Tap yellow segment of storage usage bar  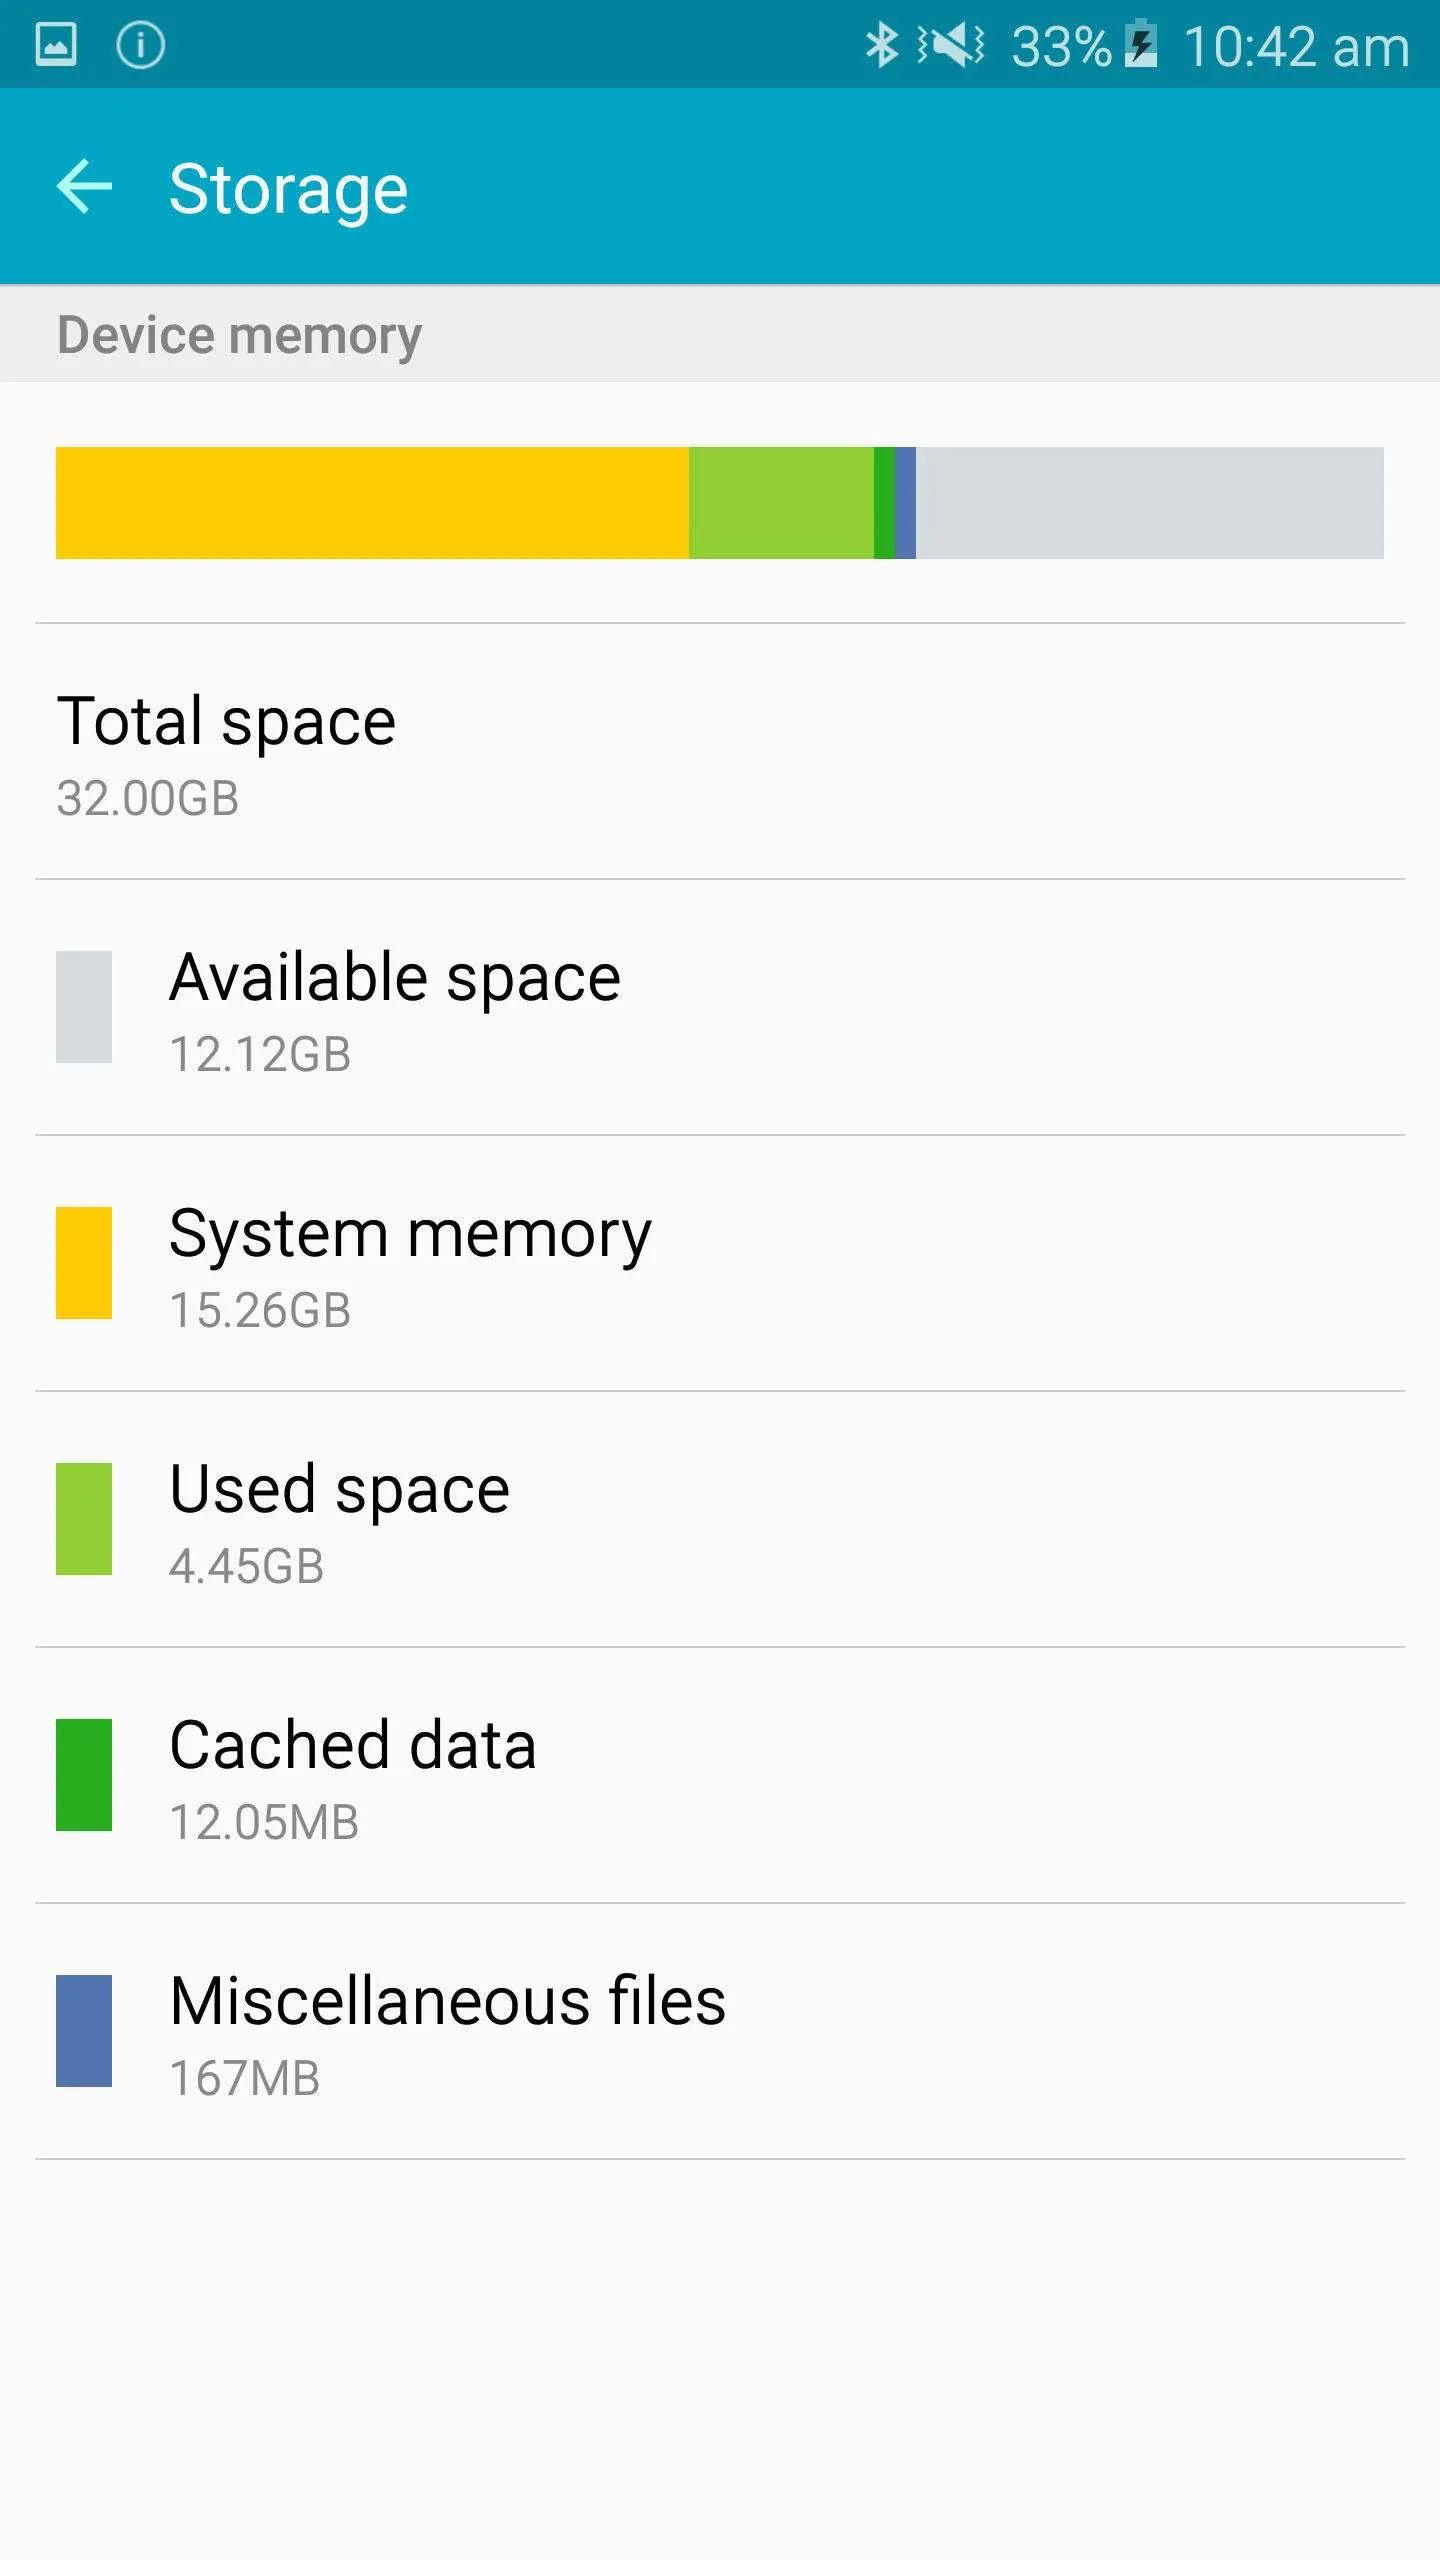tap(372, 503)
